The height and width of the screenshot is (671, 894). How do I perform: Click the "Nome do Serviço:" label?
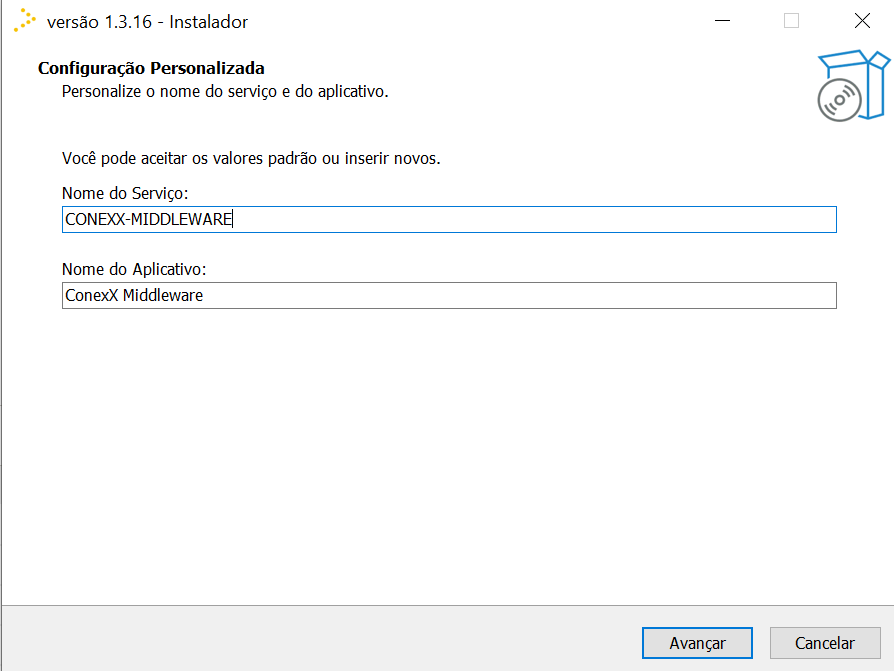click(125, 192)
